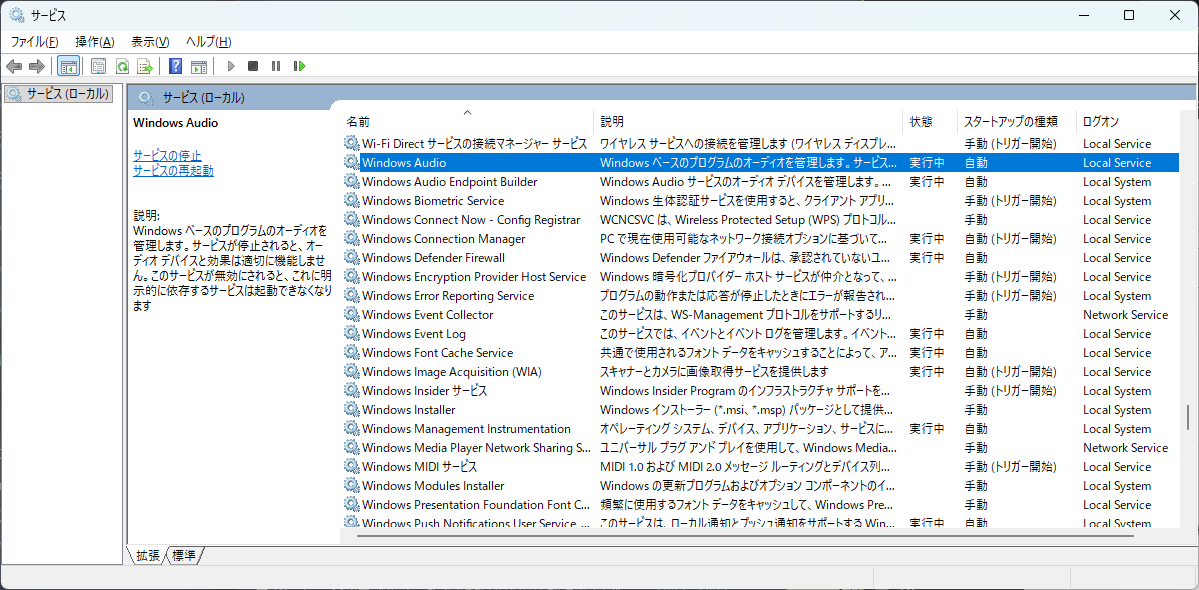The height and width of the screenshot is (590, 1199).
Task: Click the Export List toolbar icon
Action: tap(145, 66)
